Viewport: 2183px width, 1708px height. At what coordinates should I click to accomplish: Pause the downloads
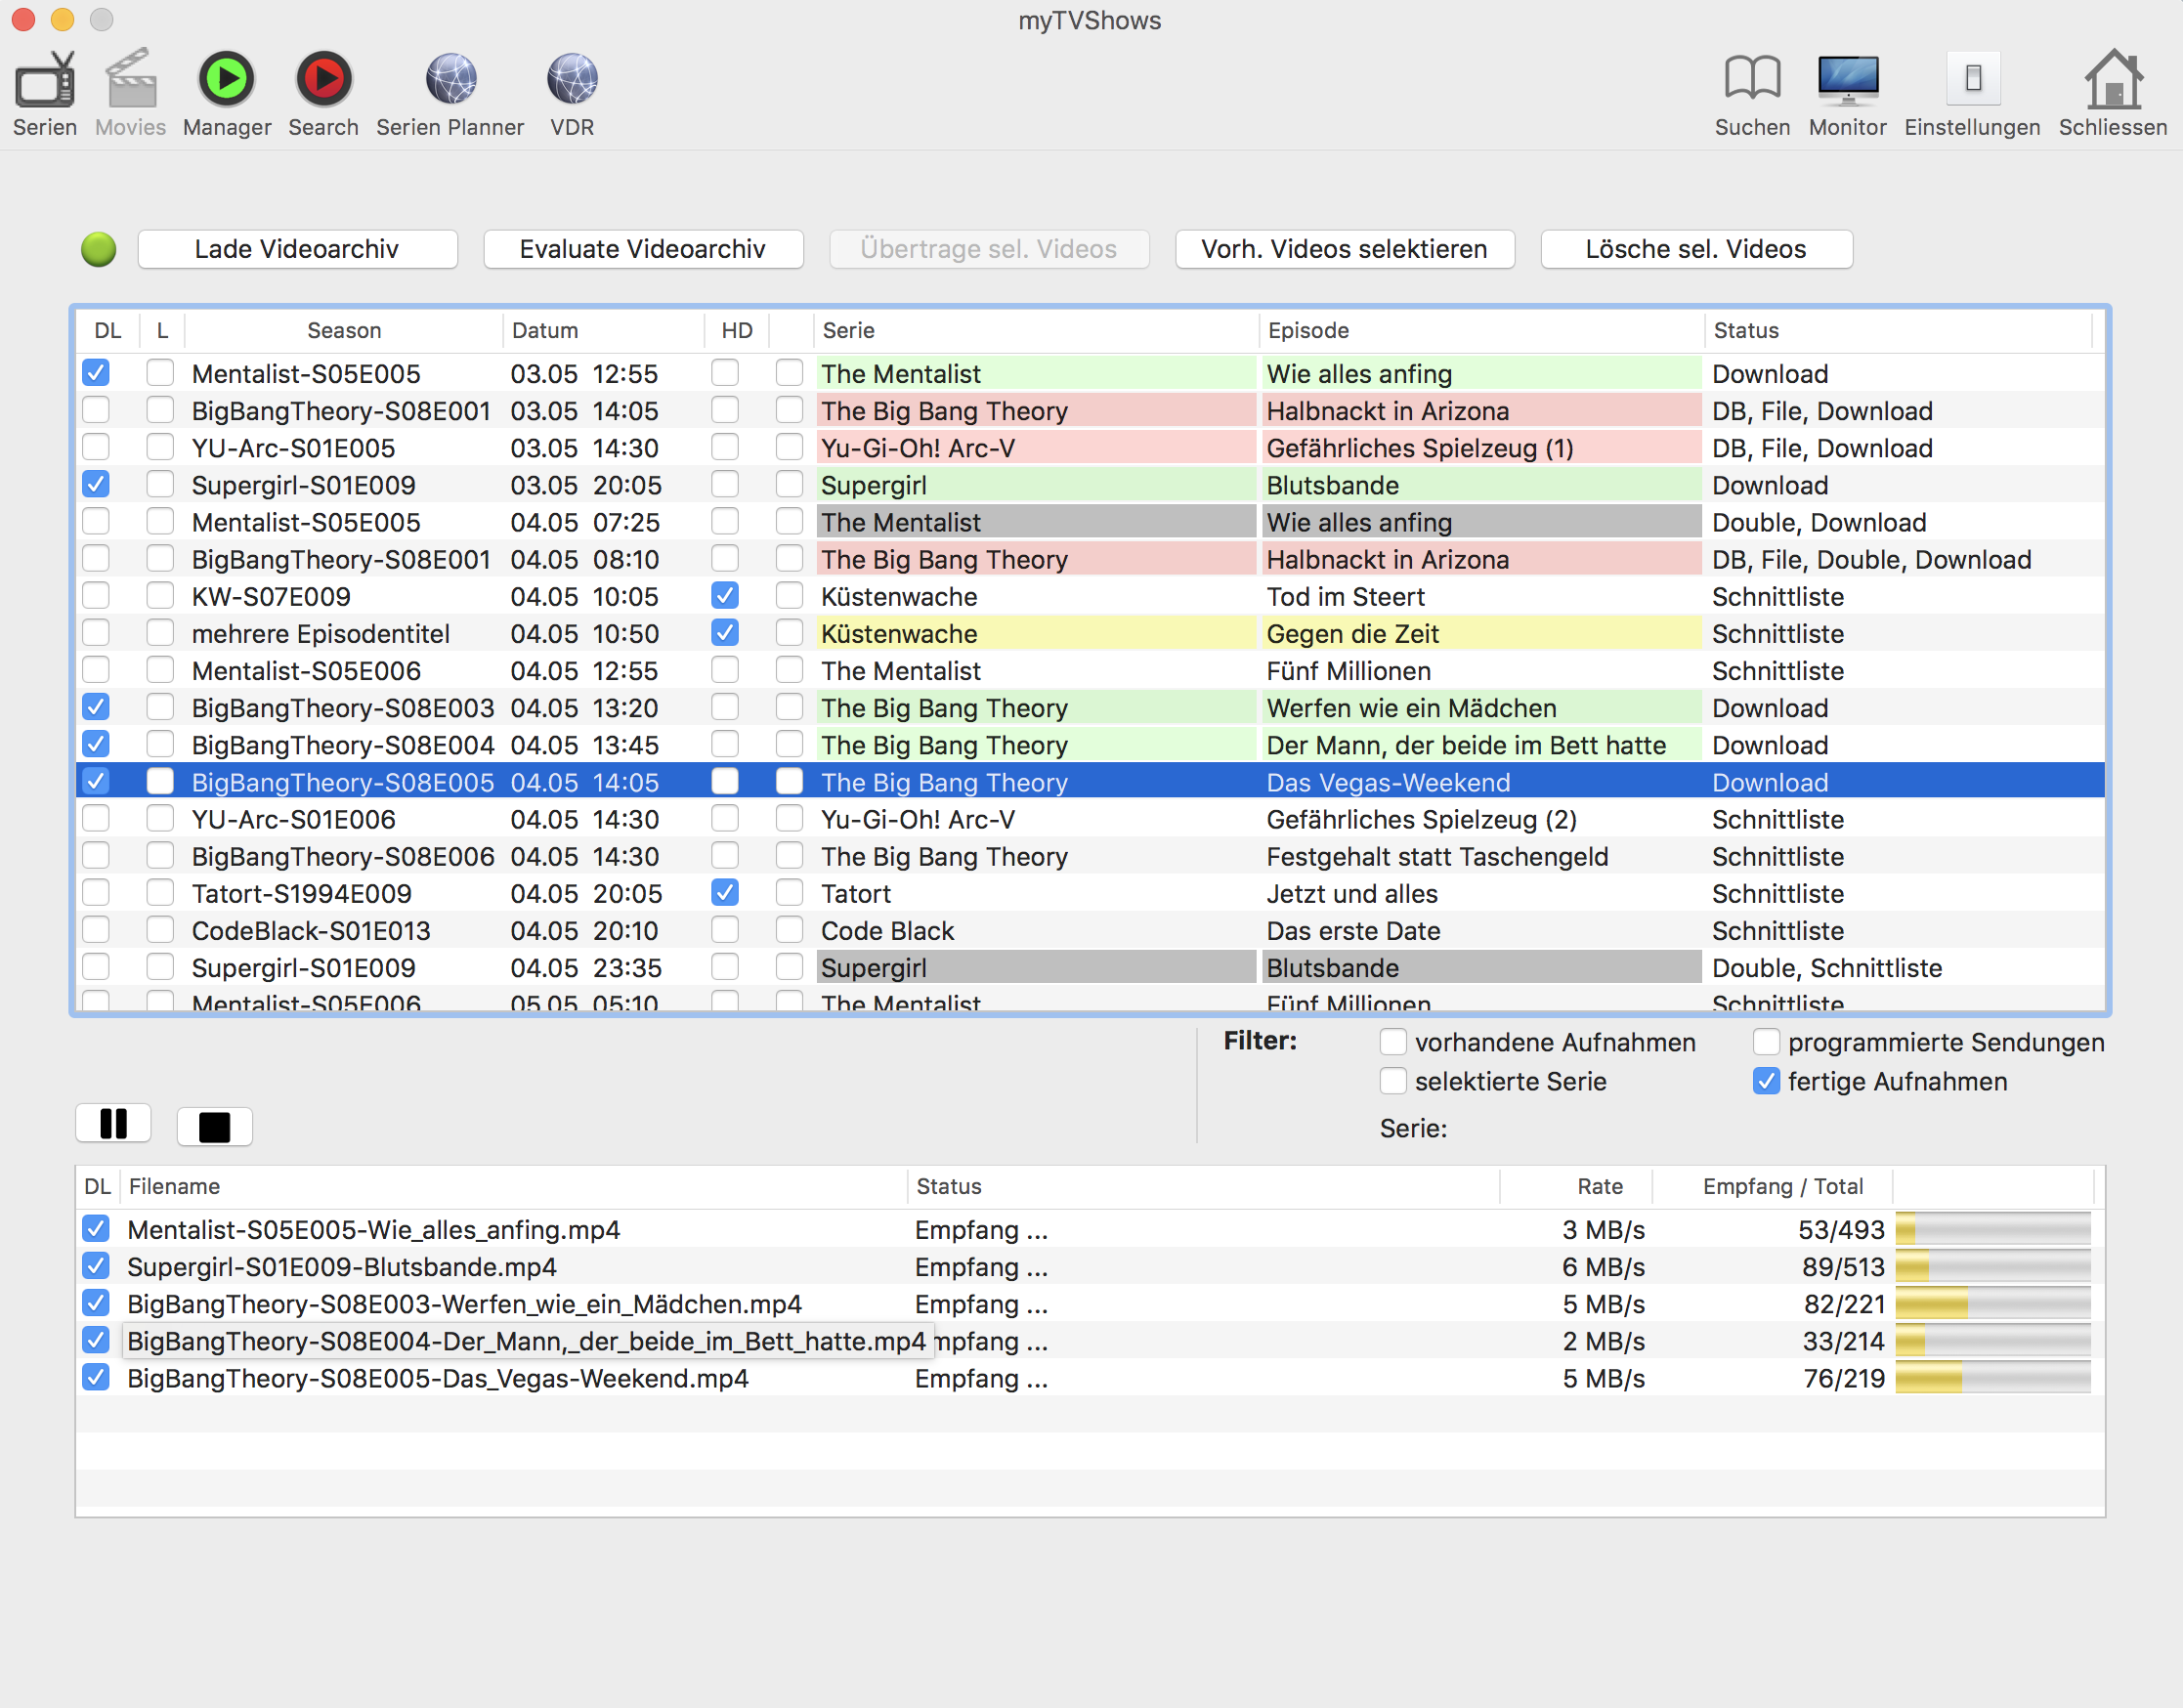point(113,1124)
